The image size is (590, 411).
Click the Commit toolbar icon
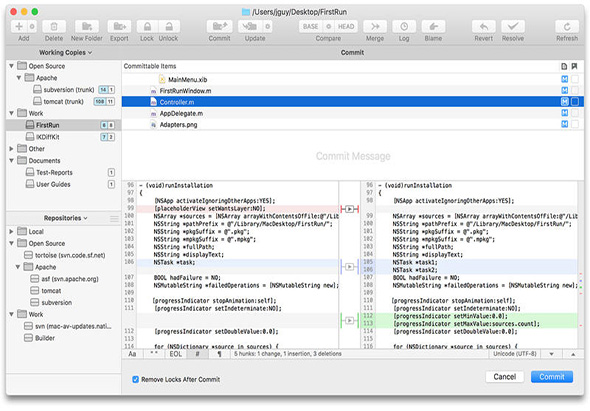pyautogui.click(x=220, y=27)
